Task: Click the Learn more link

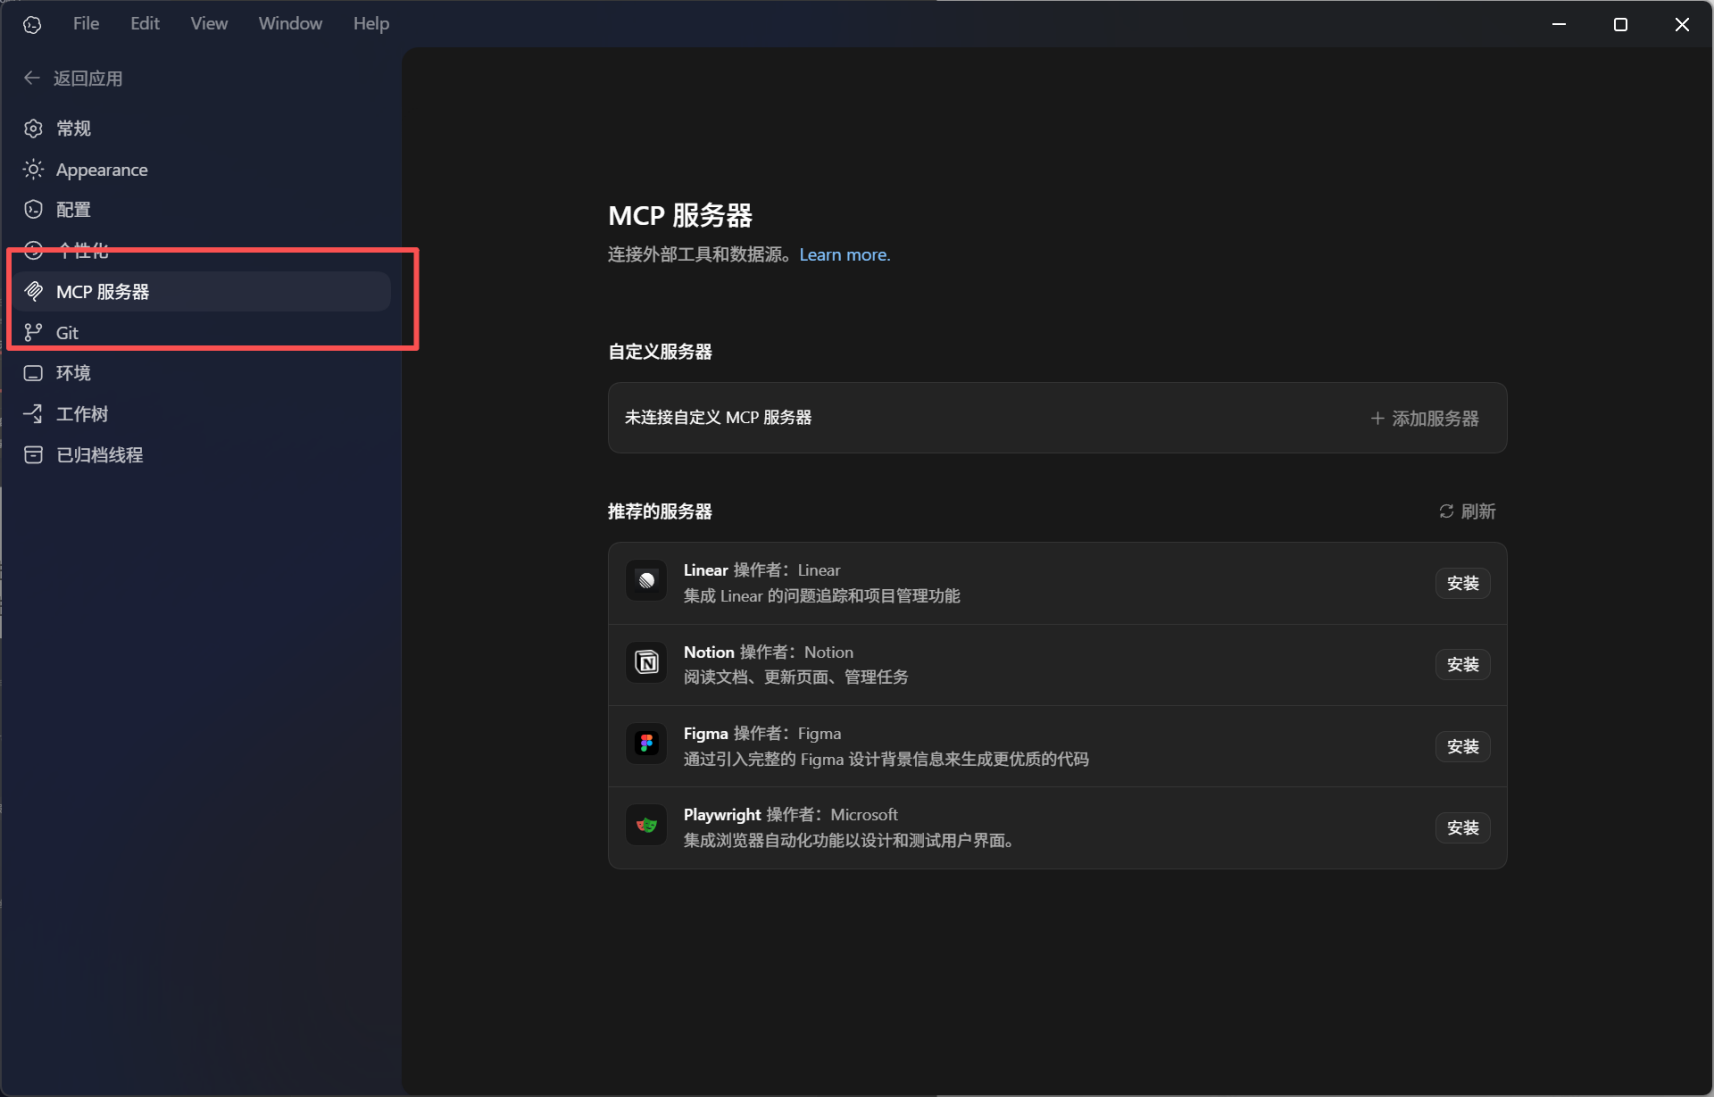Action: (844, 254)
